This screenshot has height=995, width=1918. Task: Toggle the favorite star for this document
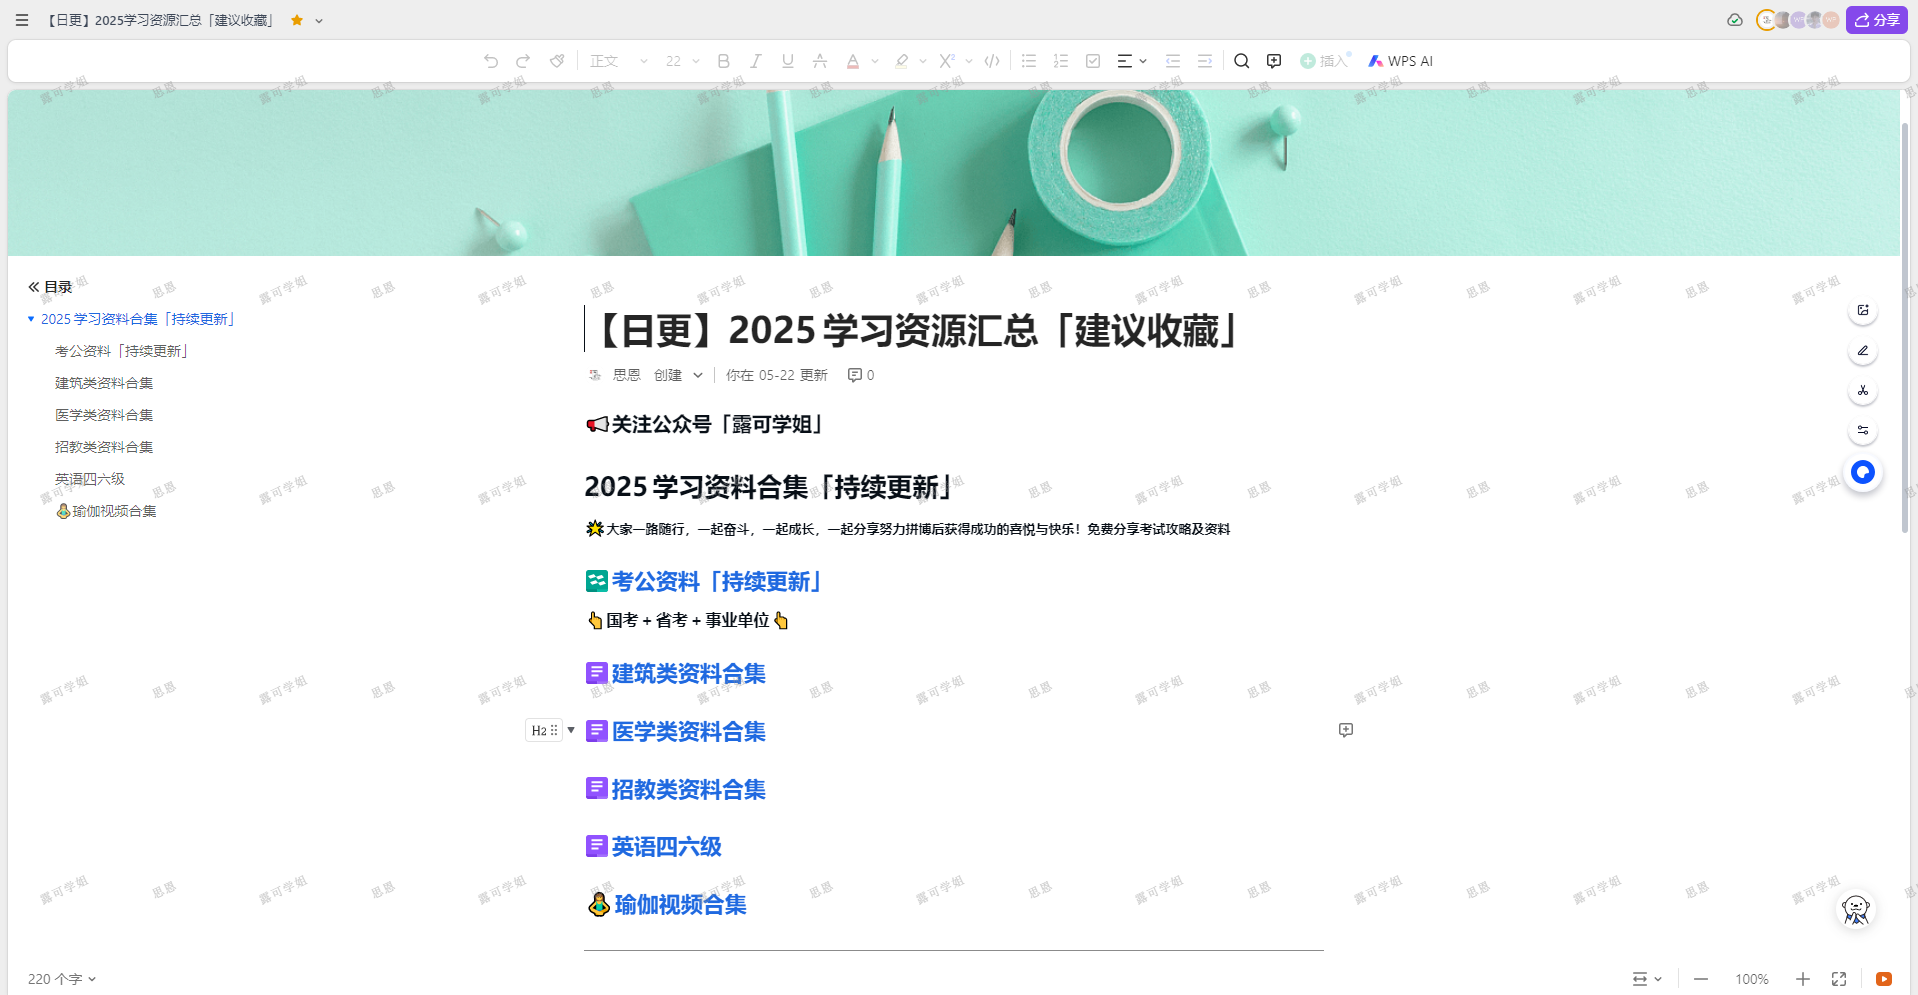pyautogui.click(x=297, y=20)
